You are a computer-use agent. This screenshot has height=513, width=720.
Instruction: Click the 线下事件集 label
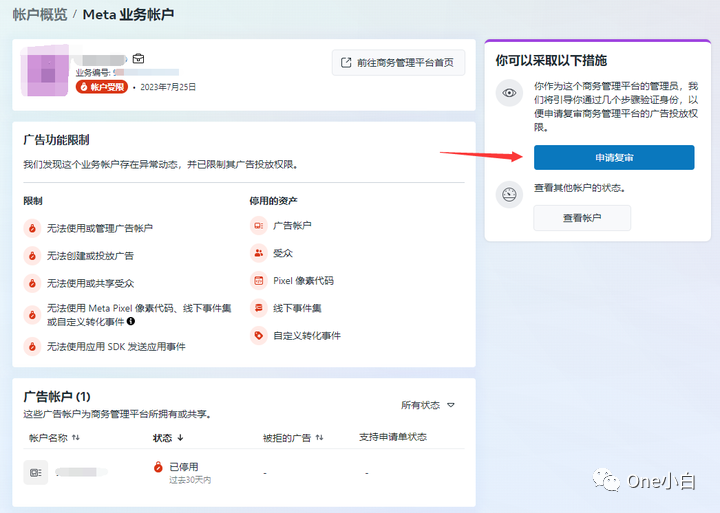click(297, 308)
